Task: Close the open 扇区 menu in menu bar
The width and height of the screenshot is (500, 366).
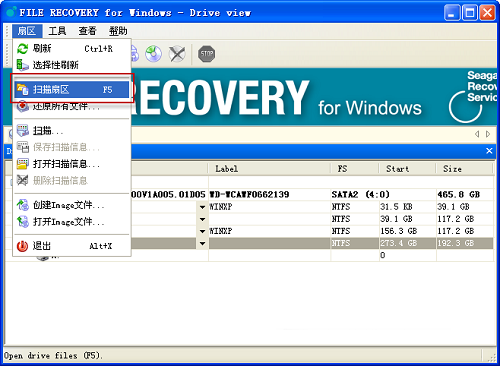Action: pos(27,31)
